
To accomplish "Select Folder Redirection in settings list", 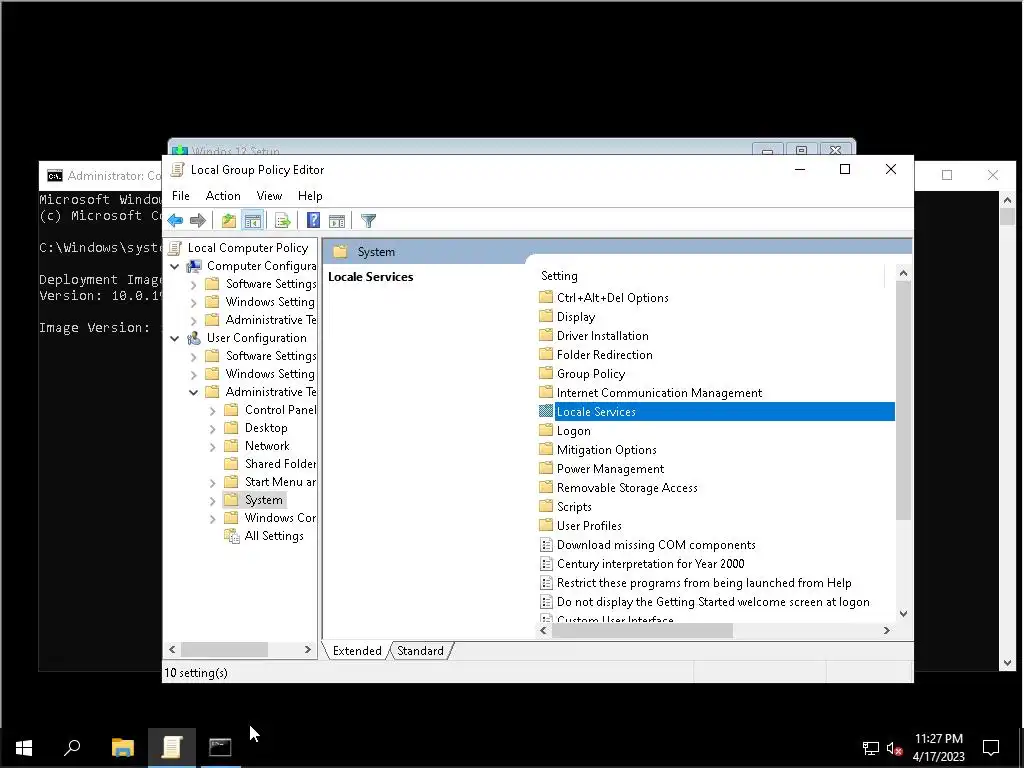I will point(604,355).
